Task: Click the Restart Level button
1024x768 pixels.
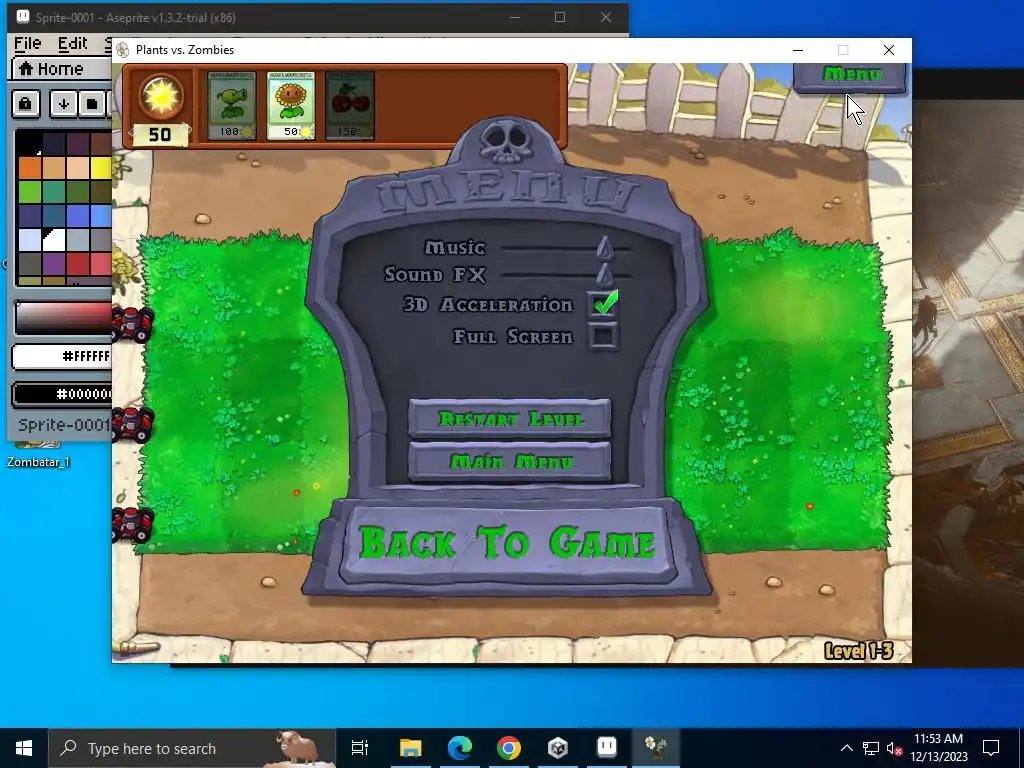Action: pyautogui.click(x=509, y=419)
